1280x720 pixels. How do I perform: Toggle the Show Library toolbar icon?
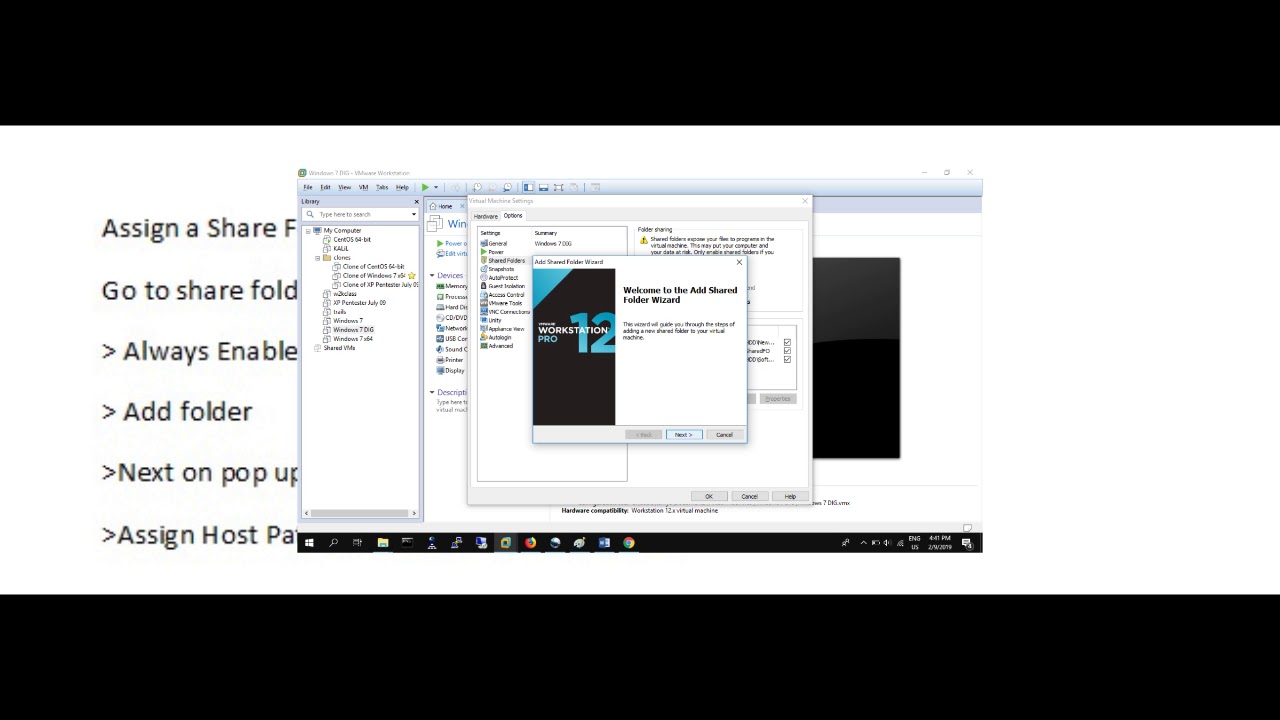point(528,187)
